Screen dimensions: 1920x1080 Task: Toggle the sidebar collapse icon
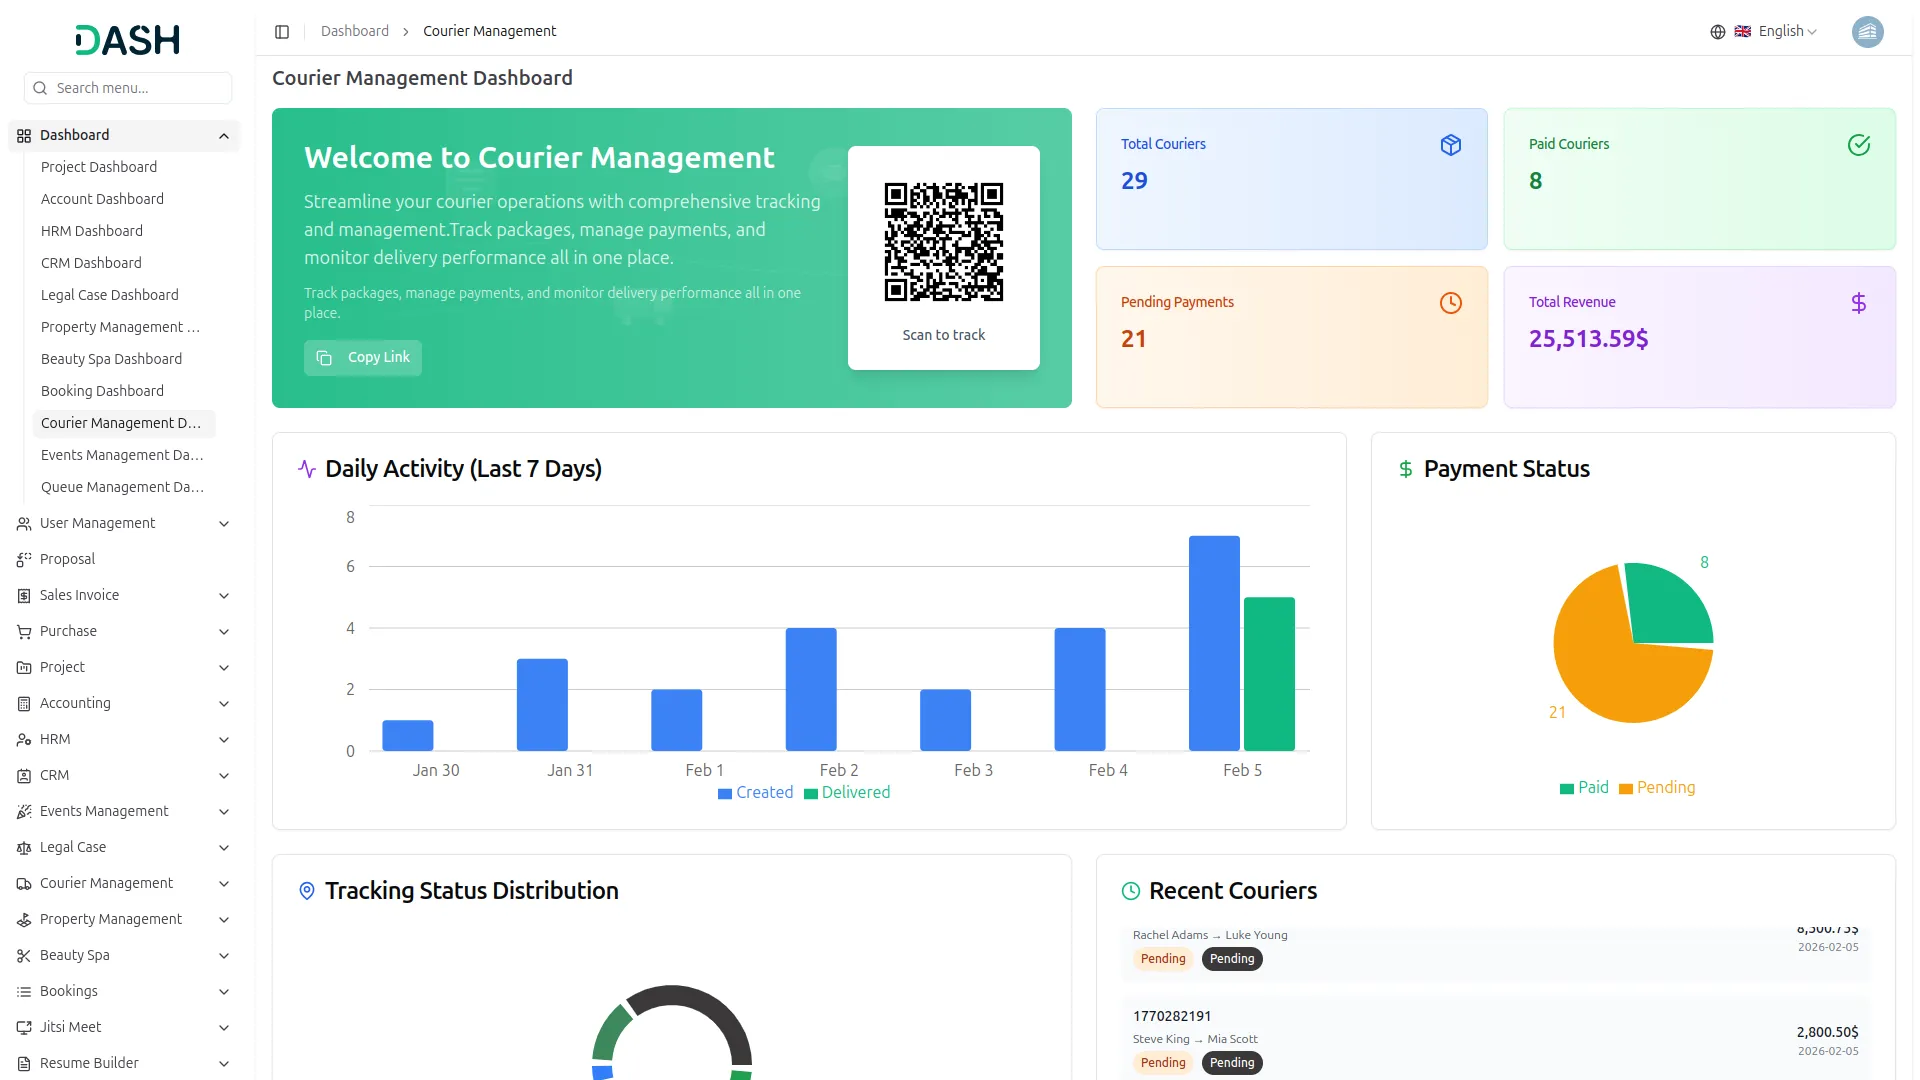pyautogui.click(x=282, y=32)
